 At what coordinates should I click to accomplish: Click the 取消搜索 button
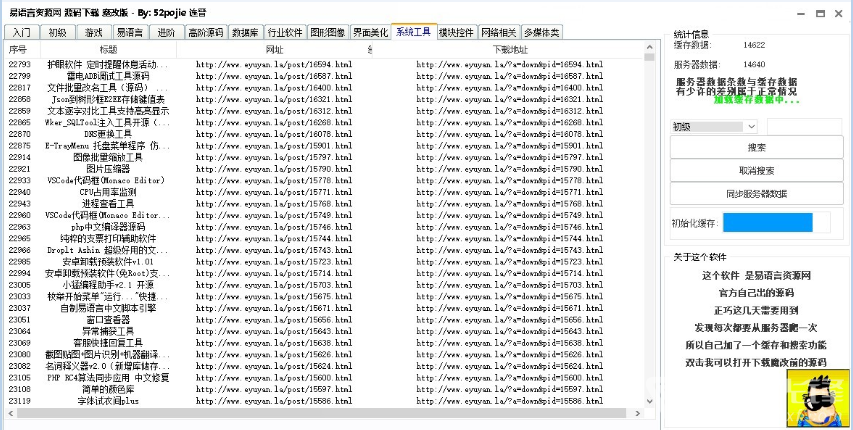pyautogui.click(x=756, y=170)
